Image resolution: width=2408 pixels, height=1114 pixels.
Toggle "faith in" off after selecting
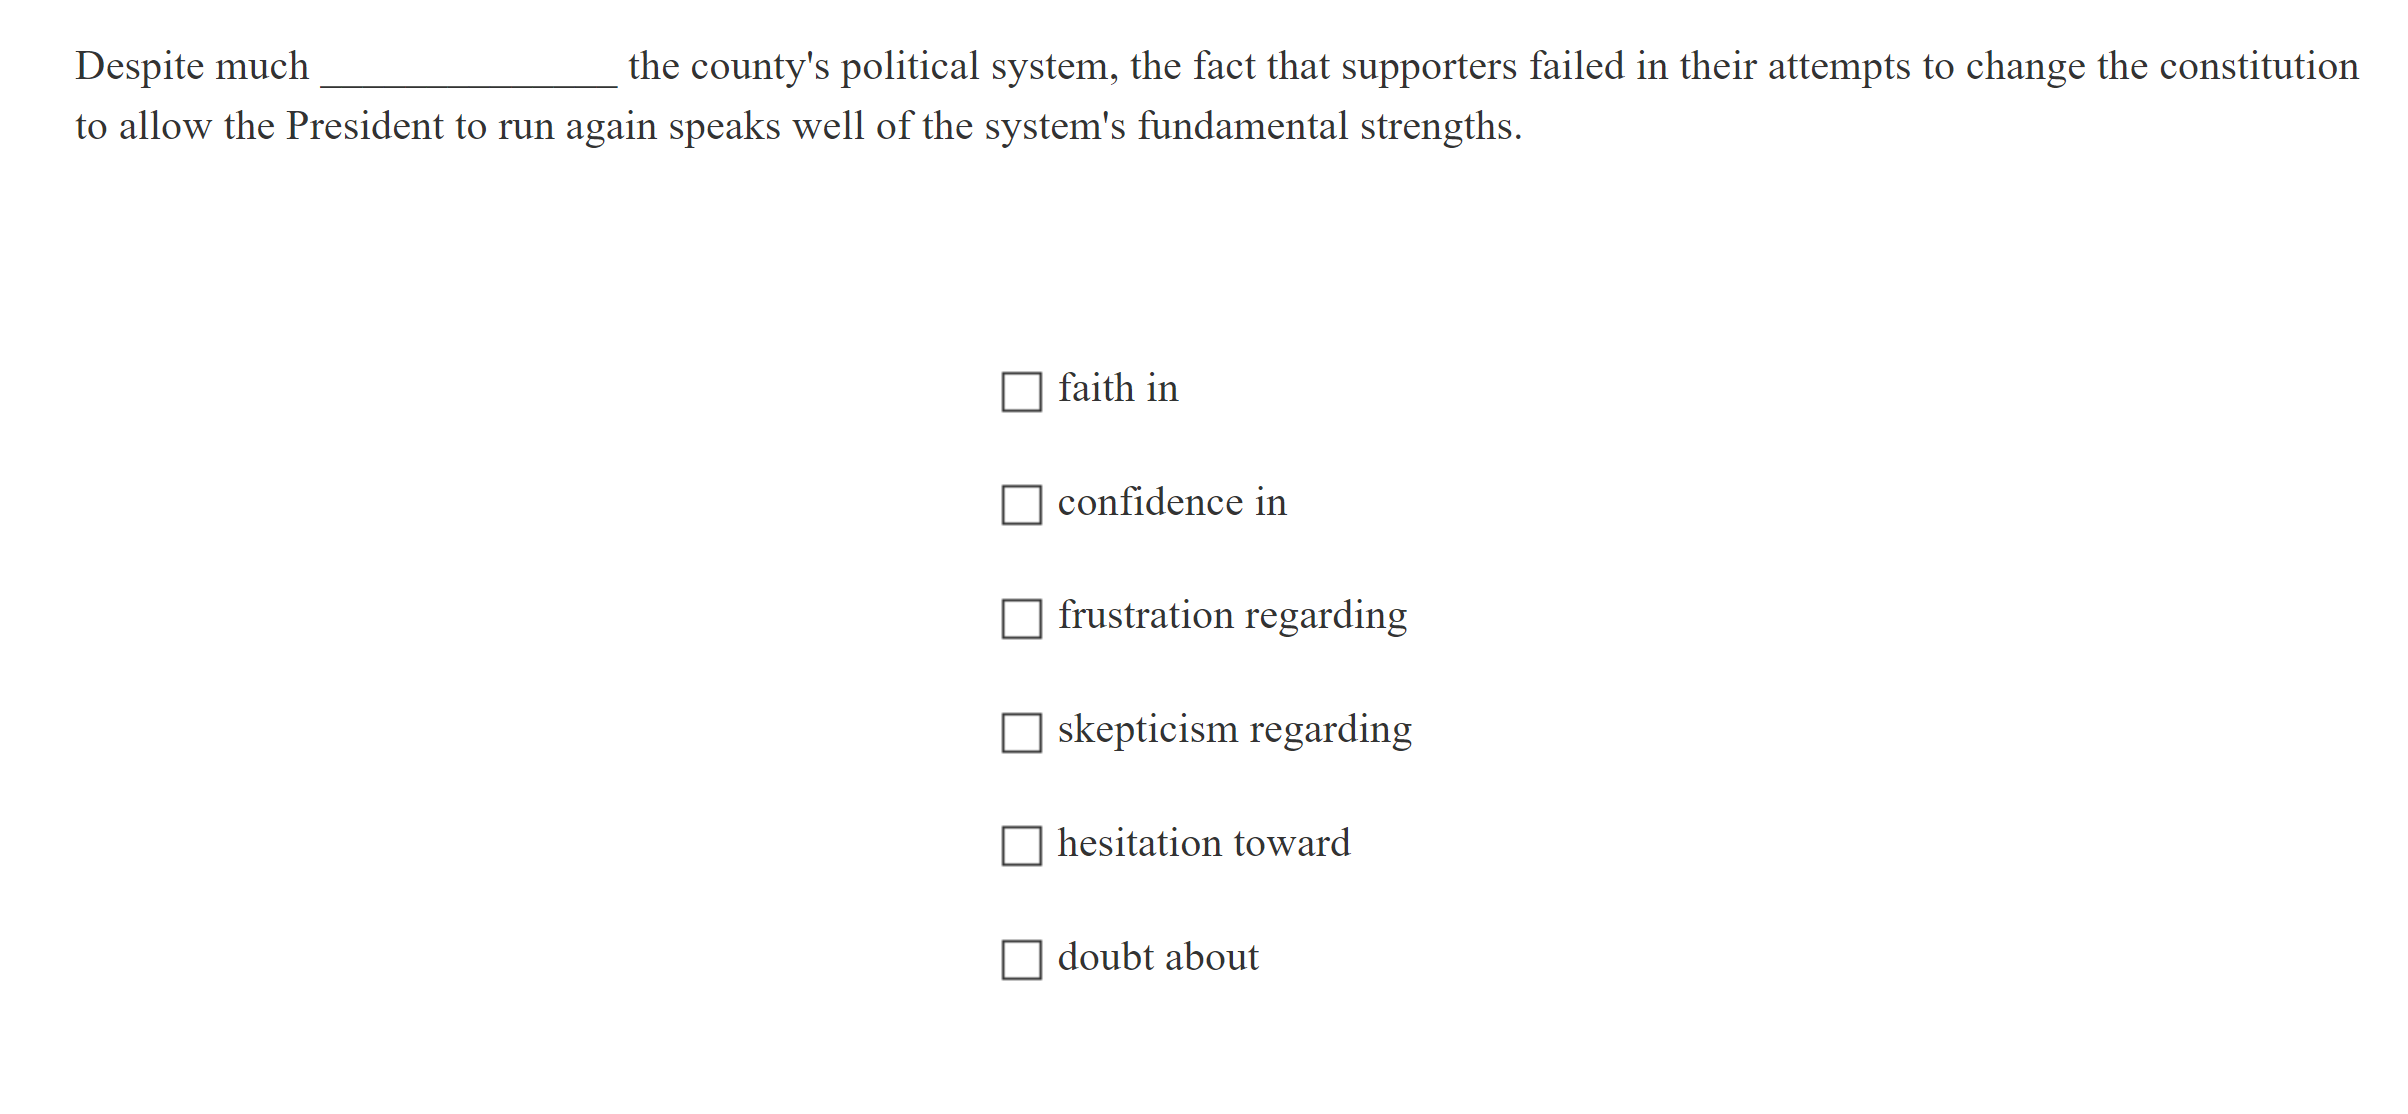[x=1019, y=392]
